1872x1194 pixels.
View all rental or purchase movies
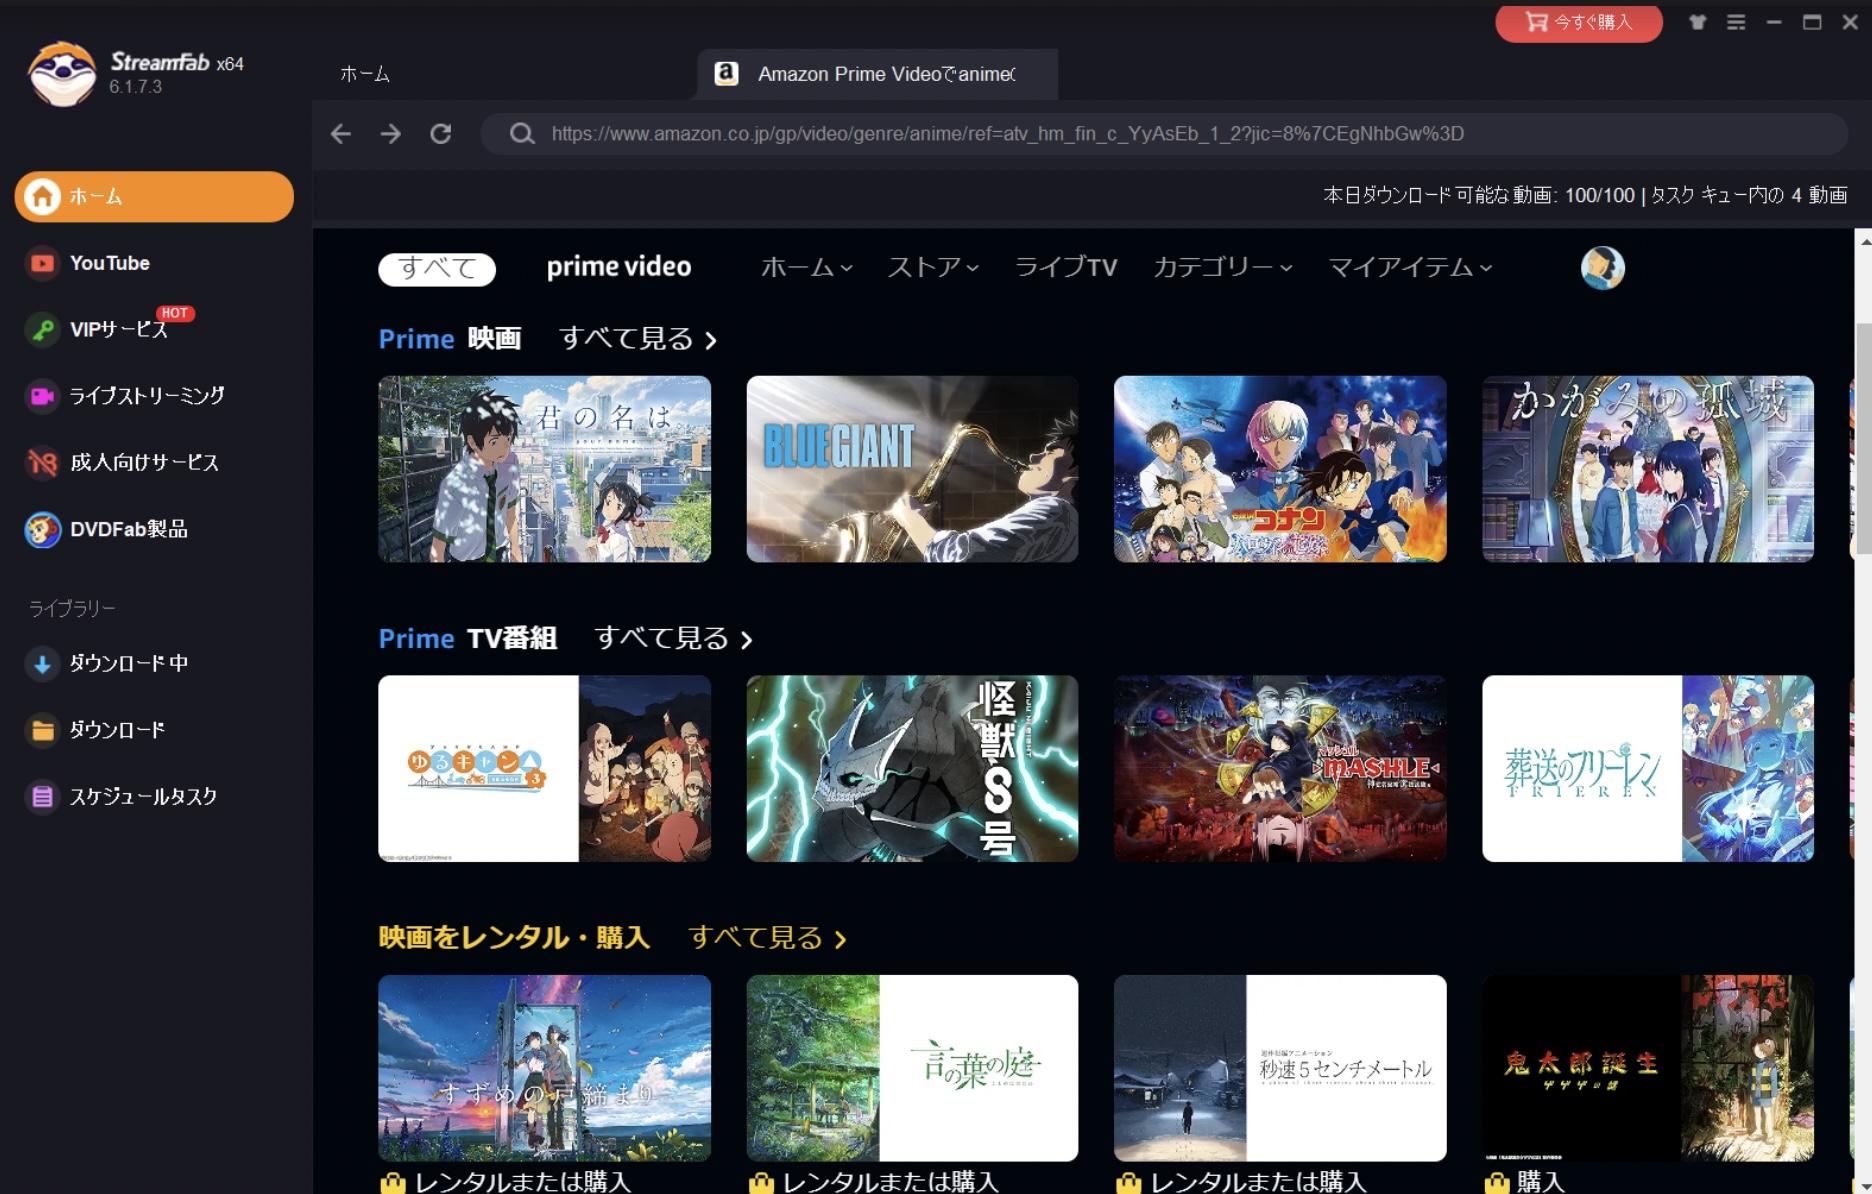767,938
